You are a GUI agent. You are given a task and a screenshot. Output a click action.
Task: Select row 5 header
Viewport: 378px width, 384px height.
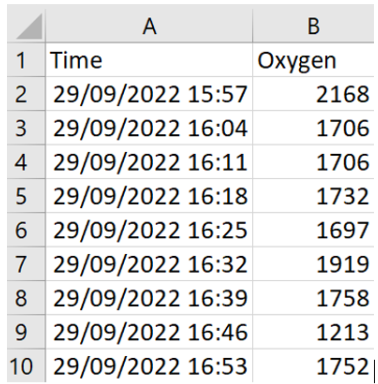point(26,196)
